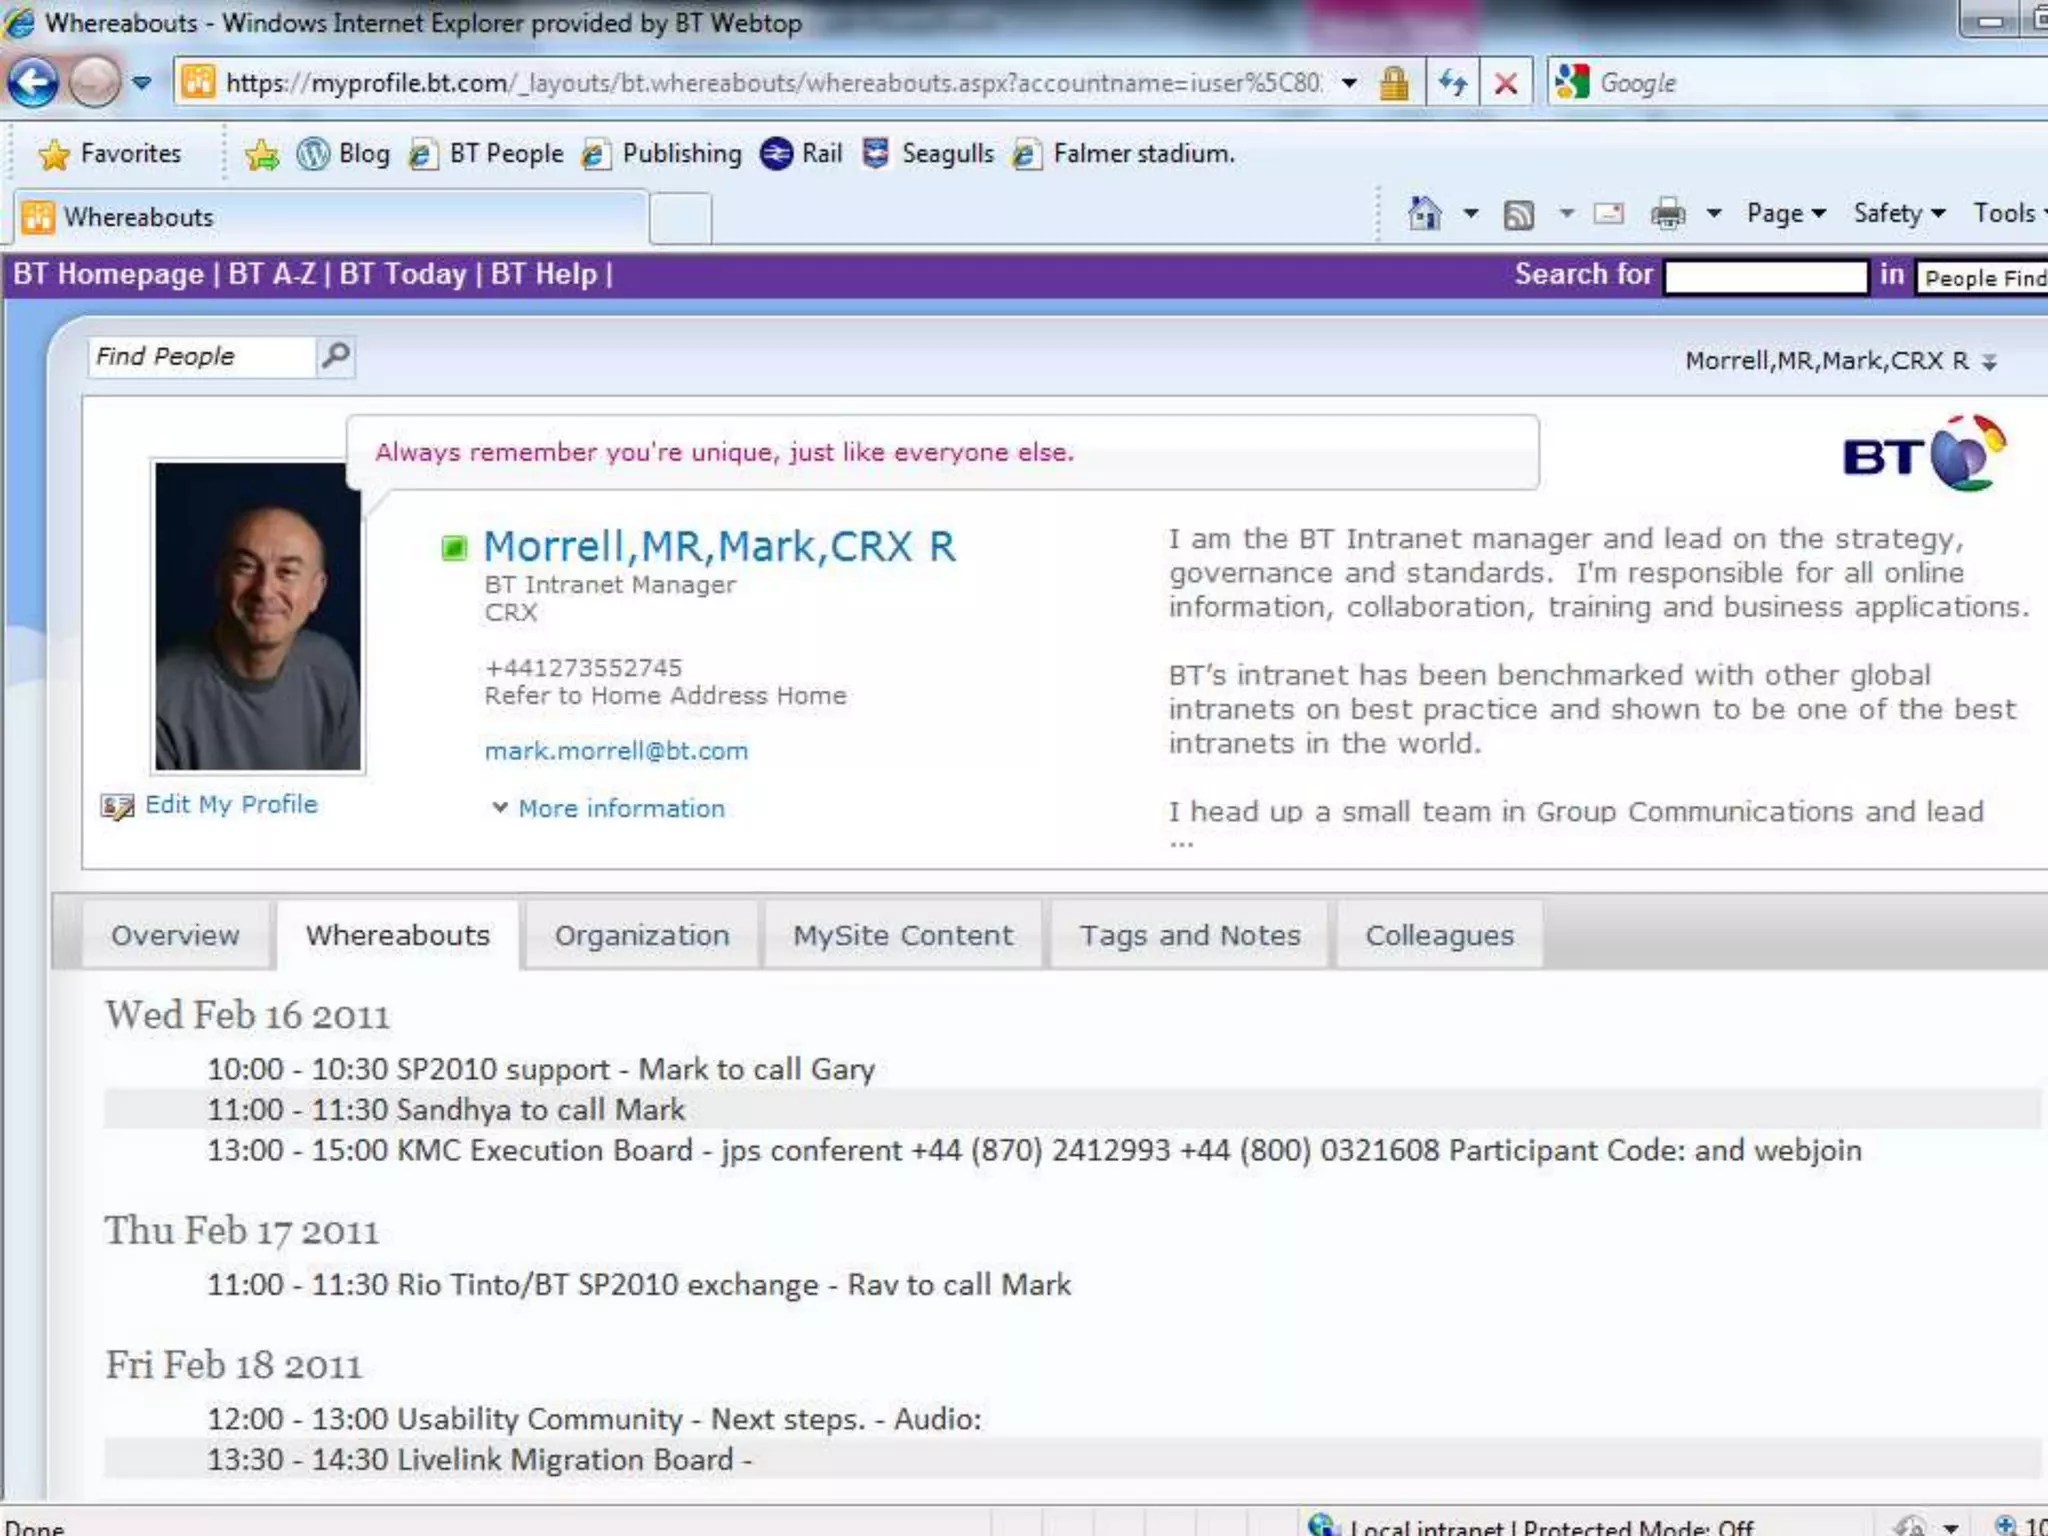The height and width of the screenshot is (1536, 2048).
Task: Click the mark.morrell@bt.com email link
Action: pyautogui.click(x=616, y=751)
